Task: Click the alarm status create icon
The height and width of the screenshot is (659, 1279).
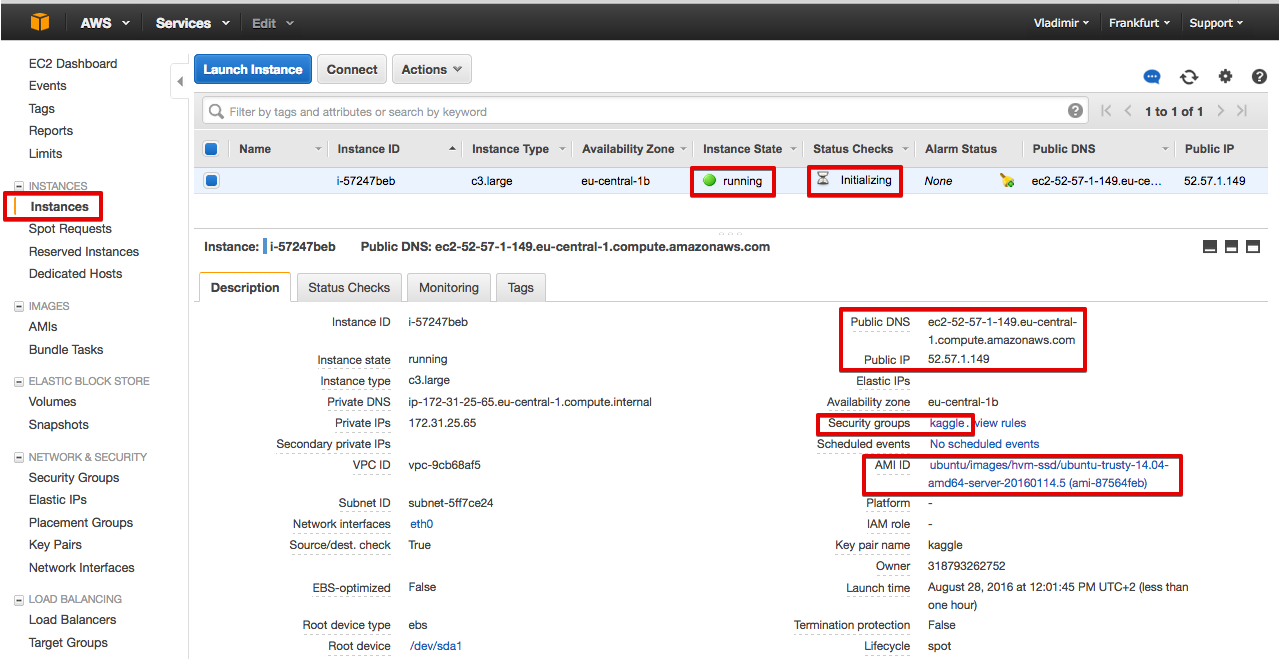Action: (1007, 181)
